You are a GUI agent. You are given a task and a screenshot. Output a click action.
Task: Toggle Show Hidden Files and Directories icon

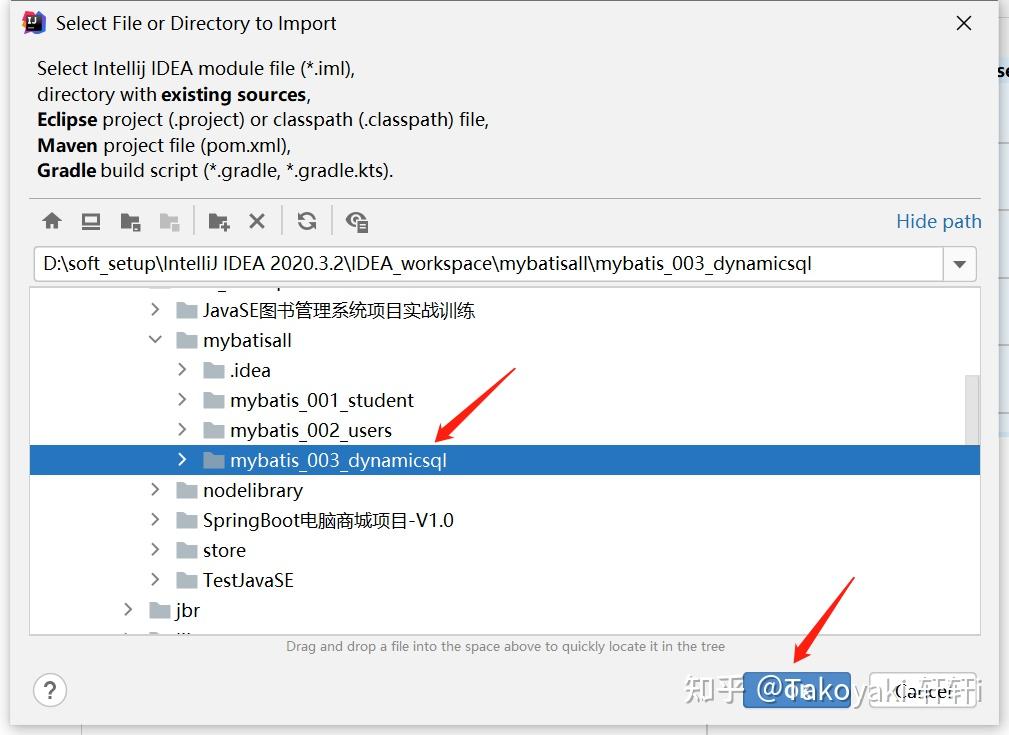click(x=357, y=221)
